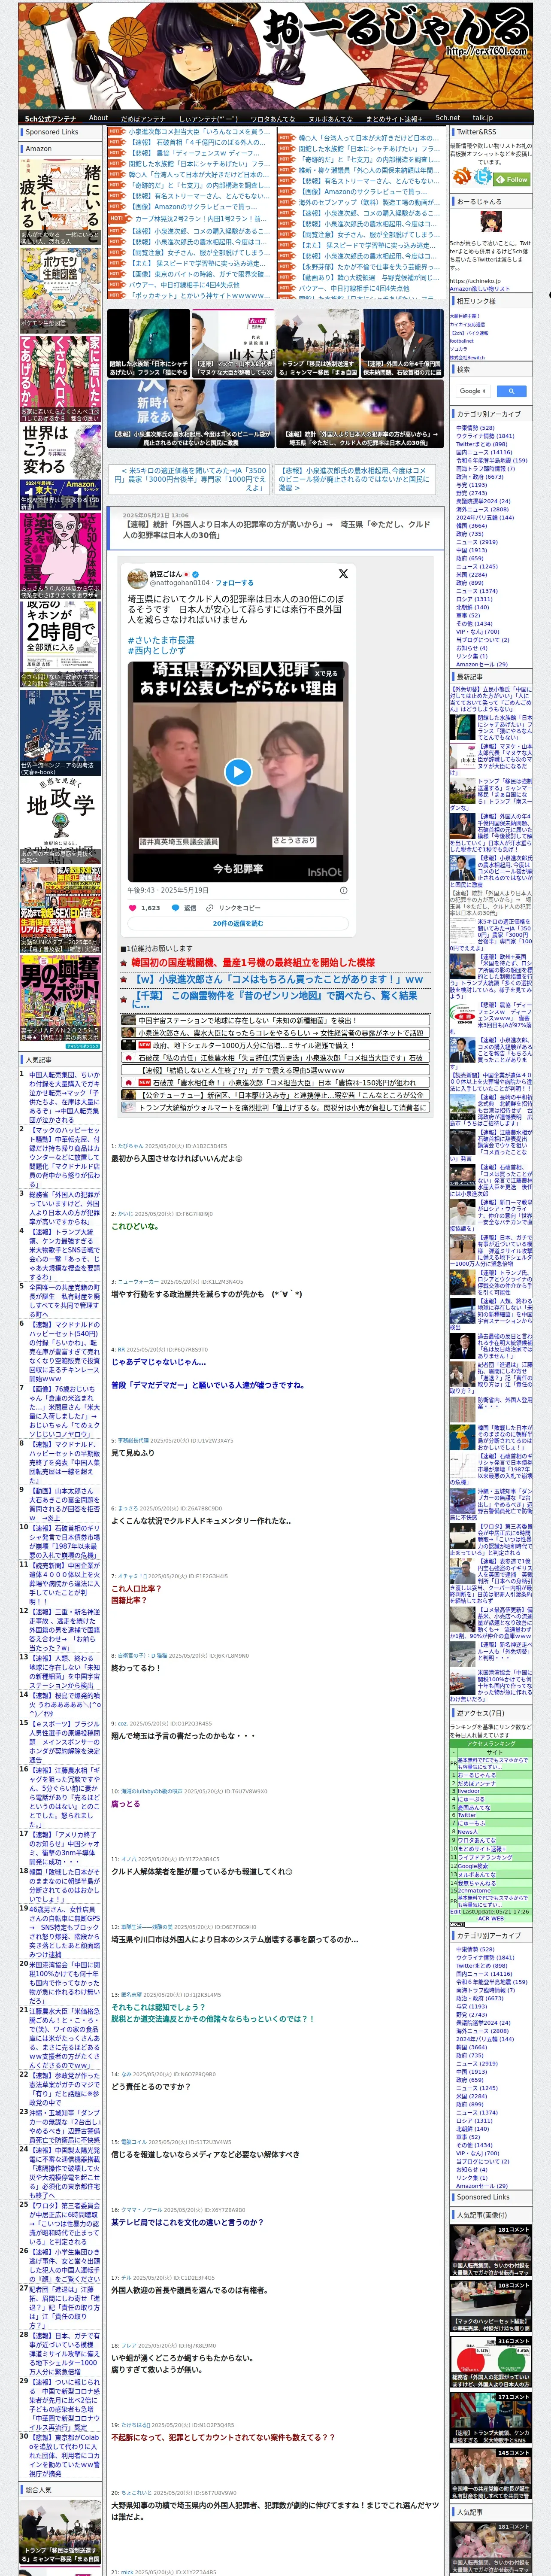Open the トランプ featured thumbnail card
Image resolution: width=551 pixels, height=2576 pixels.
point(318,343)
